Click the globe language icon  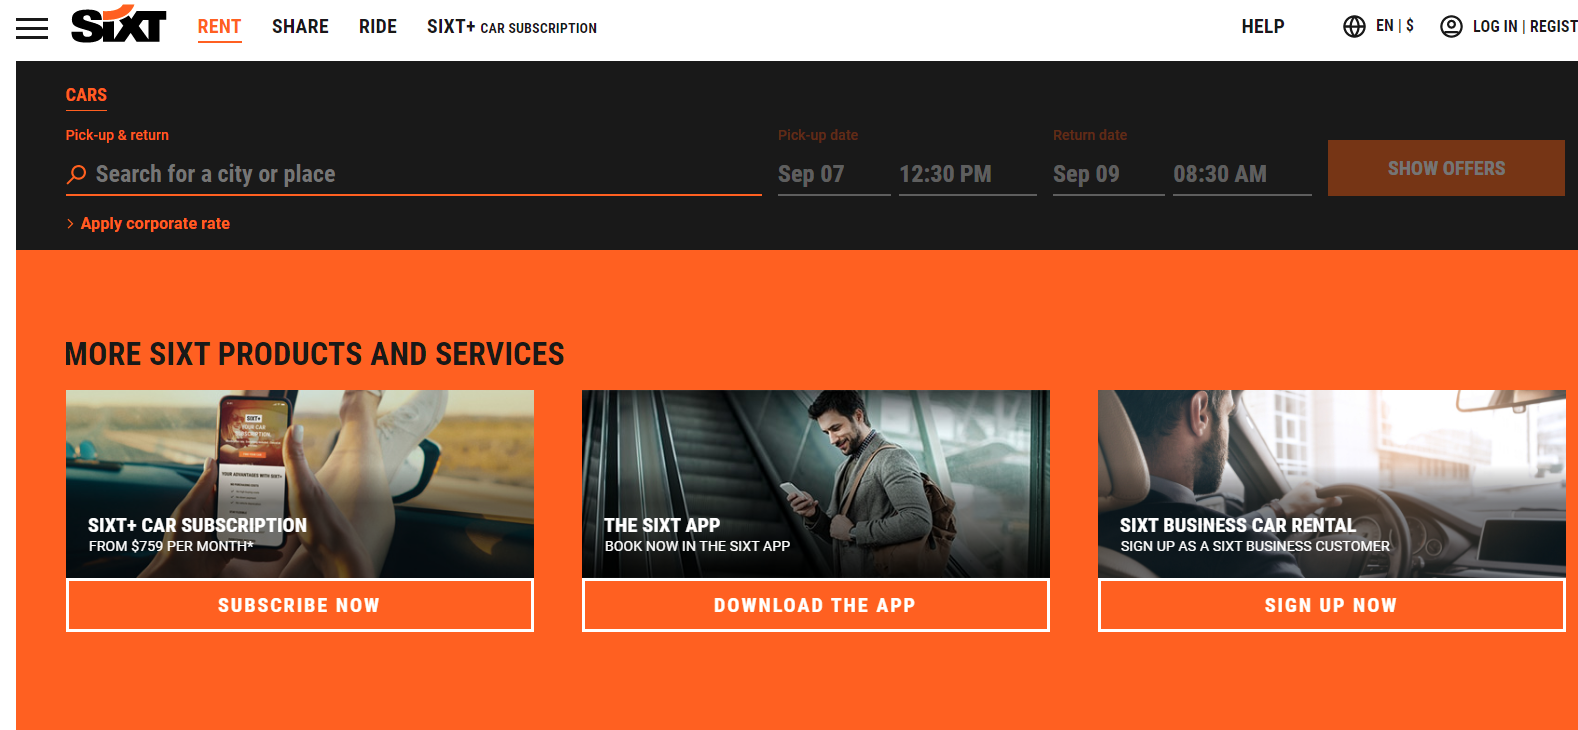click(x=1354, y=27)
